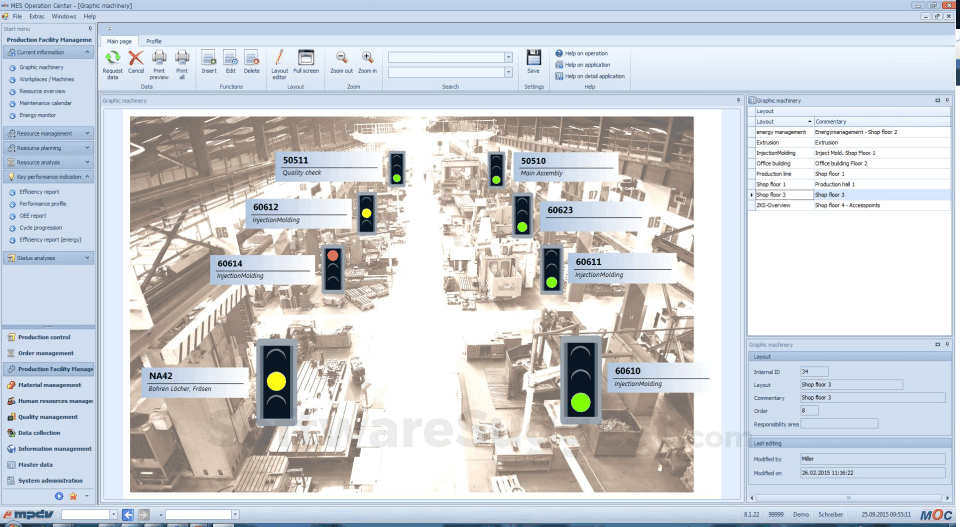Collapse the Current information section
960x527 pixels.
[x=48, y=53]
